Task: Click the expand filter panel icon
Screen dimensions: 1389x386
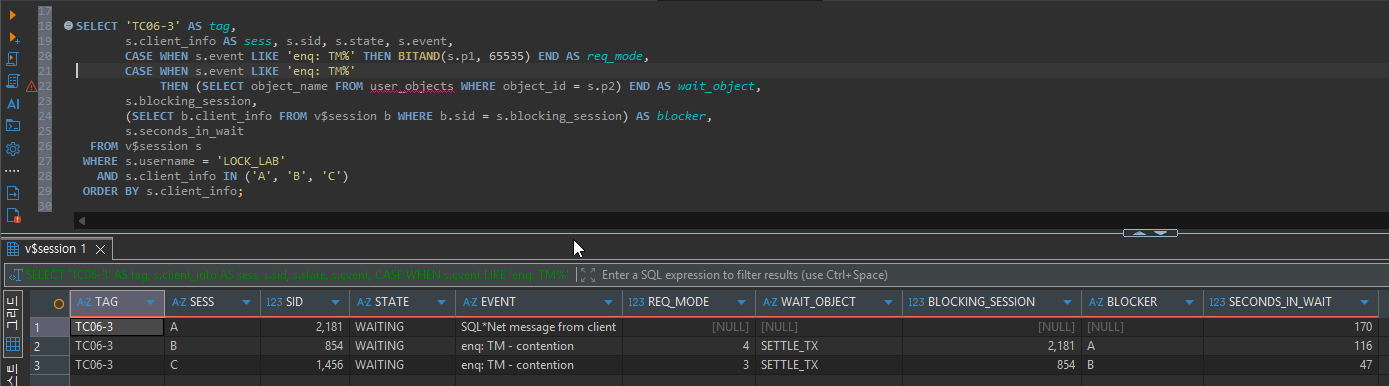Action: [587, 274]
